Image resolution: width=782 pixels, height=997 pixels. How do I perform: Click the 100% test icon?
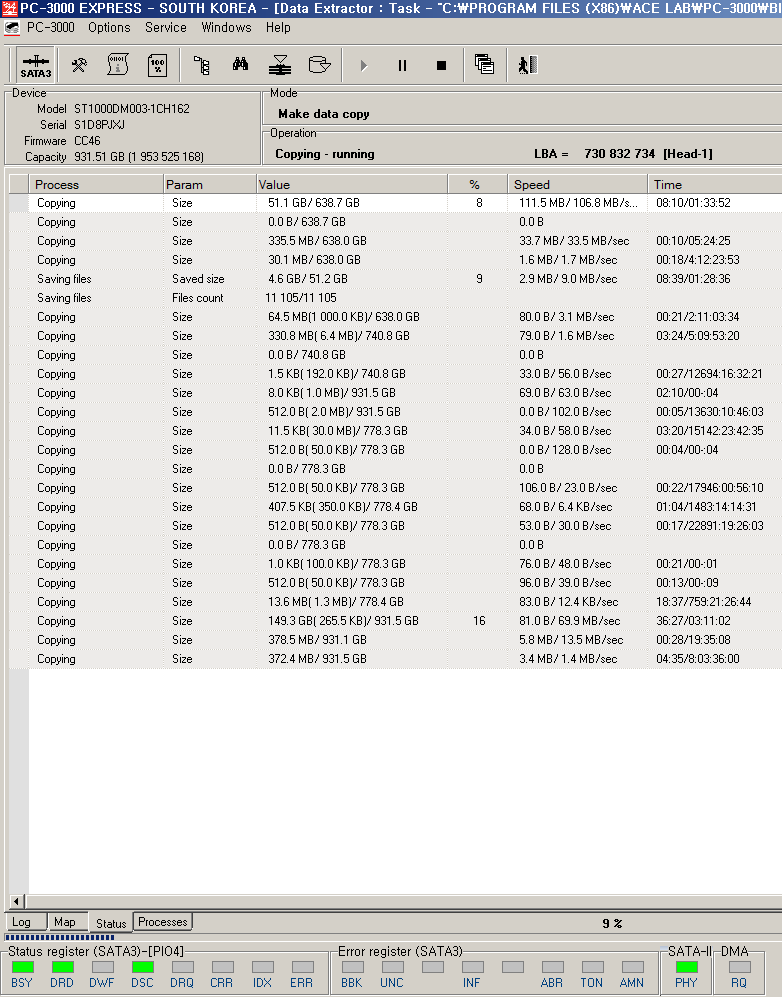point(157,65)
